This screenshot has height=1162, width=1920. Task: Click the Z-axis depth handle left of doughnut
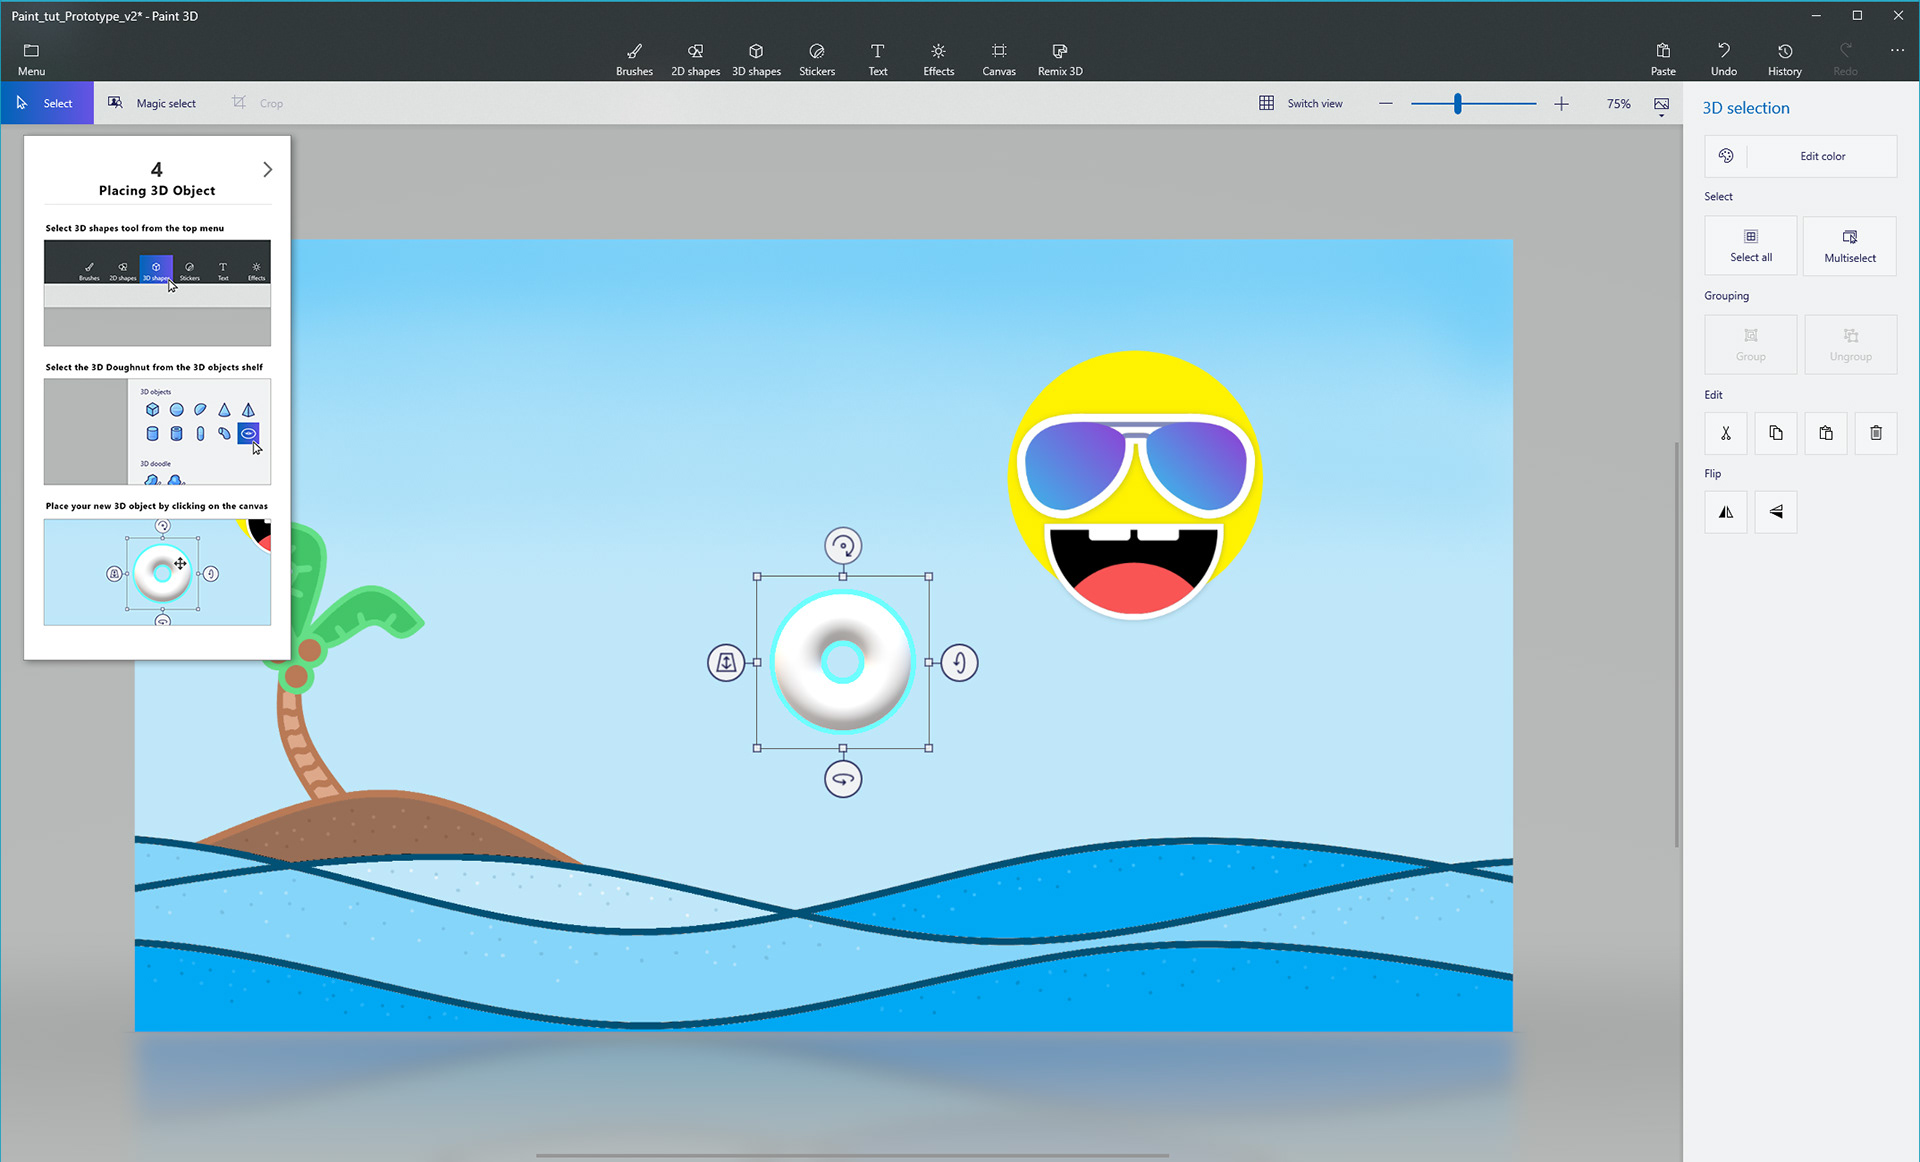click(x=726, y=662)
